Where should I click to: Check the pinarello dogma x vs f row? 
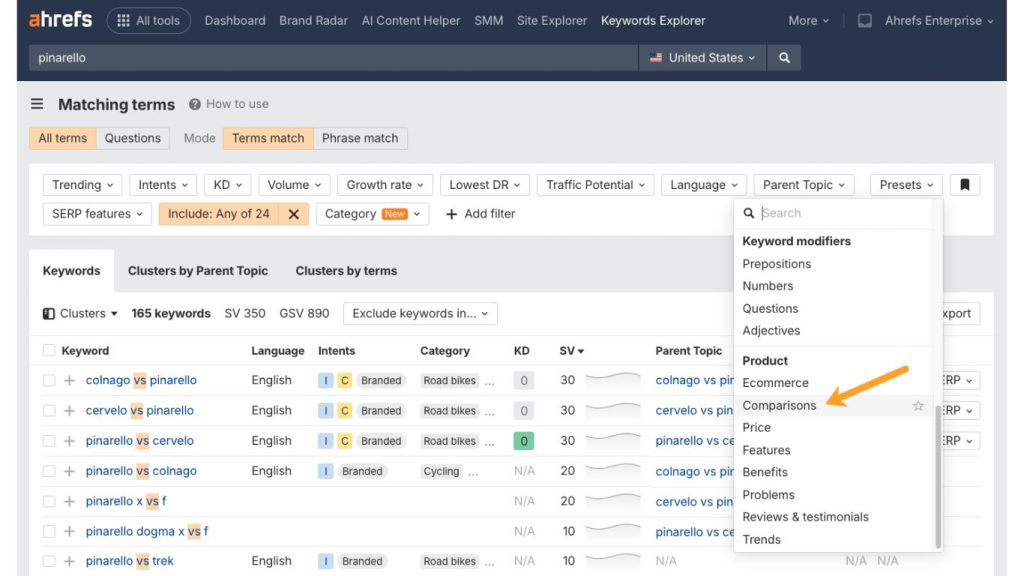(49, 531)
